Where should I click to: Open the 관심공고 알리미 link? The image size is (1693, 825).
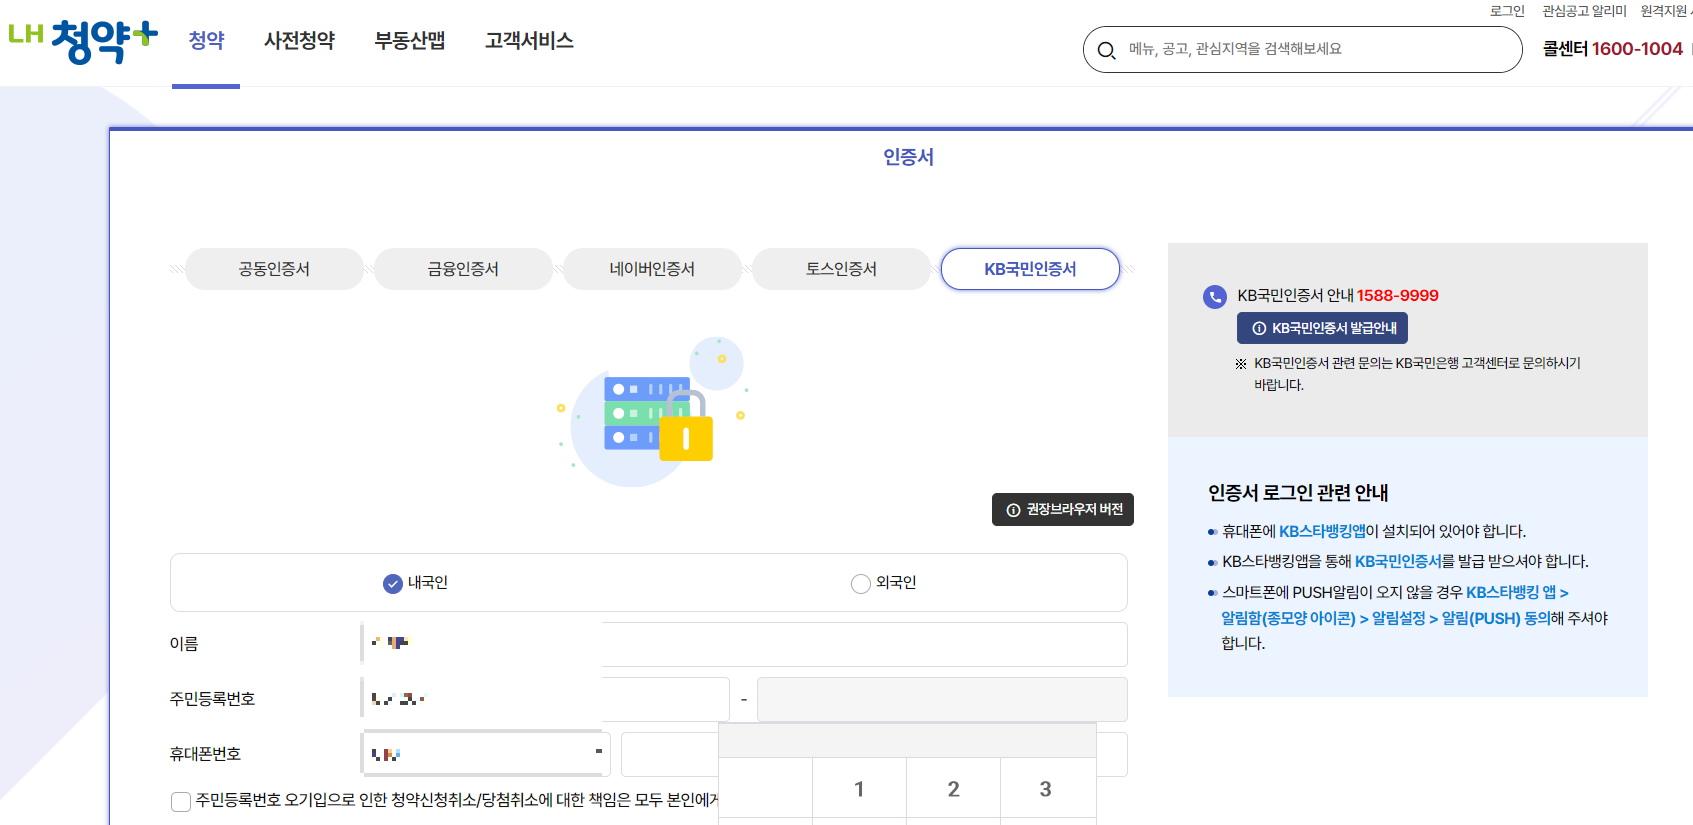(1584, 11)
